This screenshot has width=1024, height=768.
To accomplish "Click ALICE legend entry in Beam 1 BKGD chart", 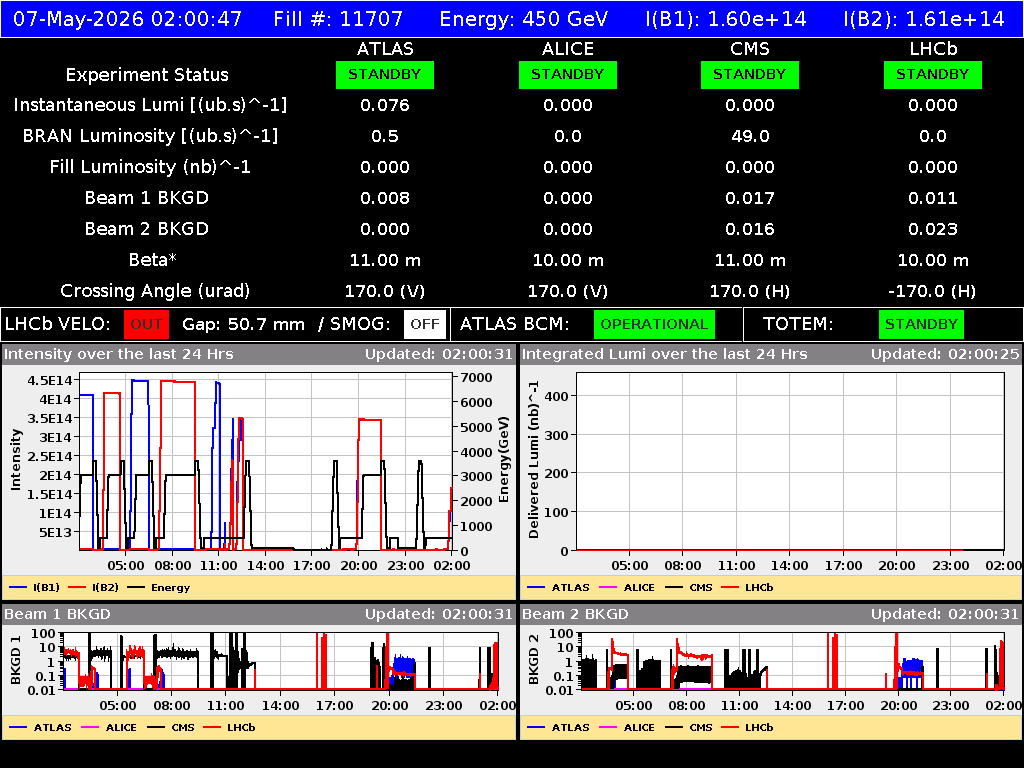I will point(108,727).
